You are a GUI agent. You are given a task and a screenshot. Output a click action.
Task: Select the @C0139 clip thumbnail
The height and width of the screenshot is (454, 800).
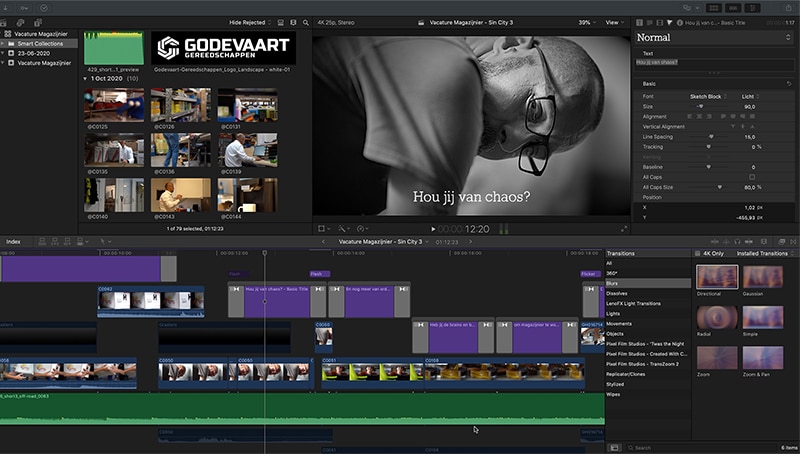(247, 150)
